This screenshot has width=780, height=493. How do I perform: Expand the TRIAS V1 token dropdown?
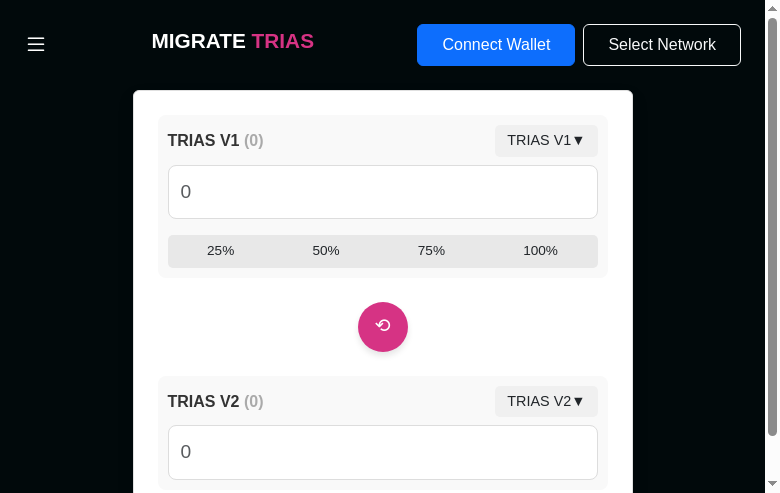[x=546, y=141]
